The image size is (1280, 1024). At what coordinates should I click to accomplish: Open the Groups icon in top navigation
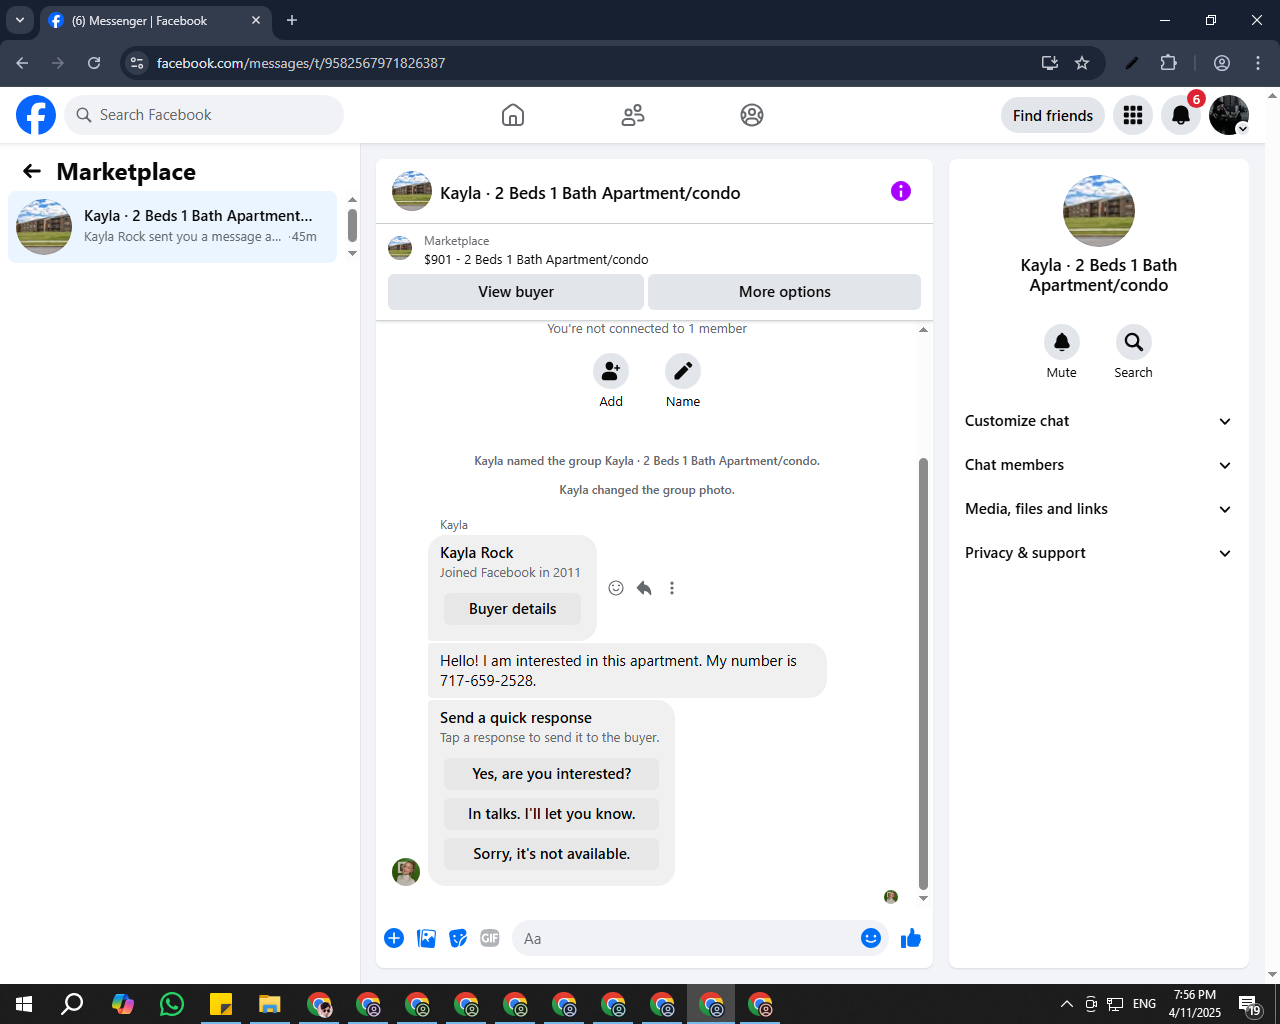(752, 115)
